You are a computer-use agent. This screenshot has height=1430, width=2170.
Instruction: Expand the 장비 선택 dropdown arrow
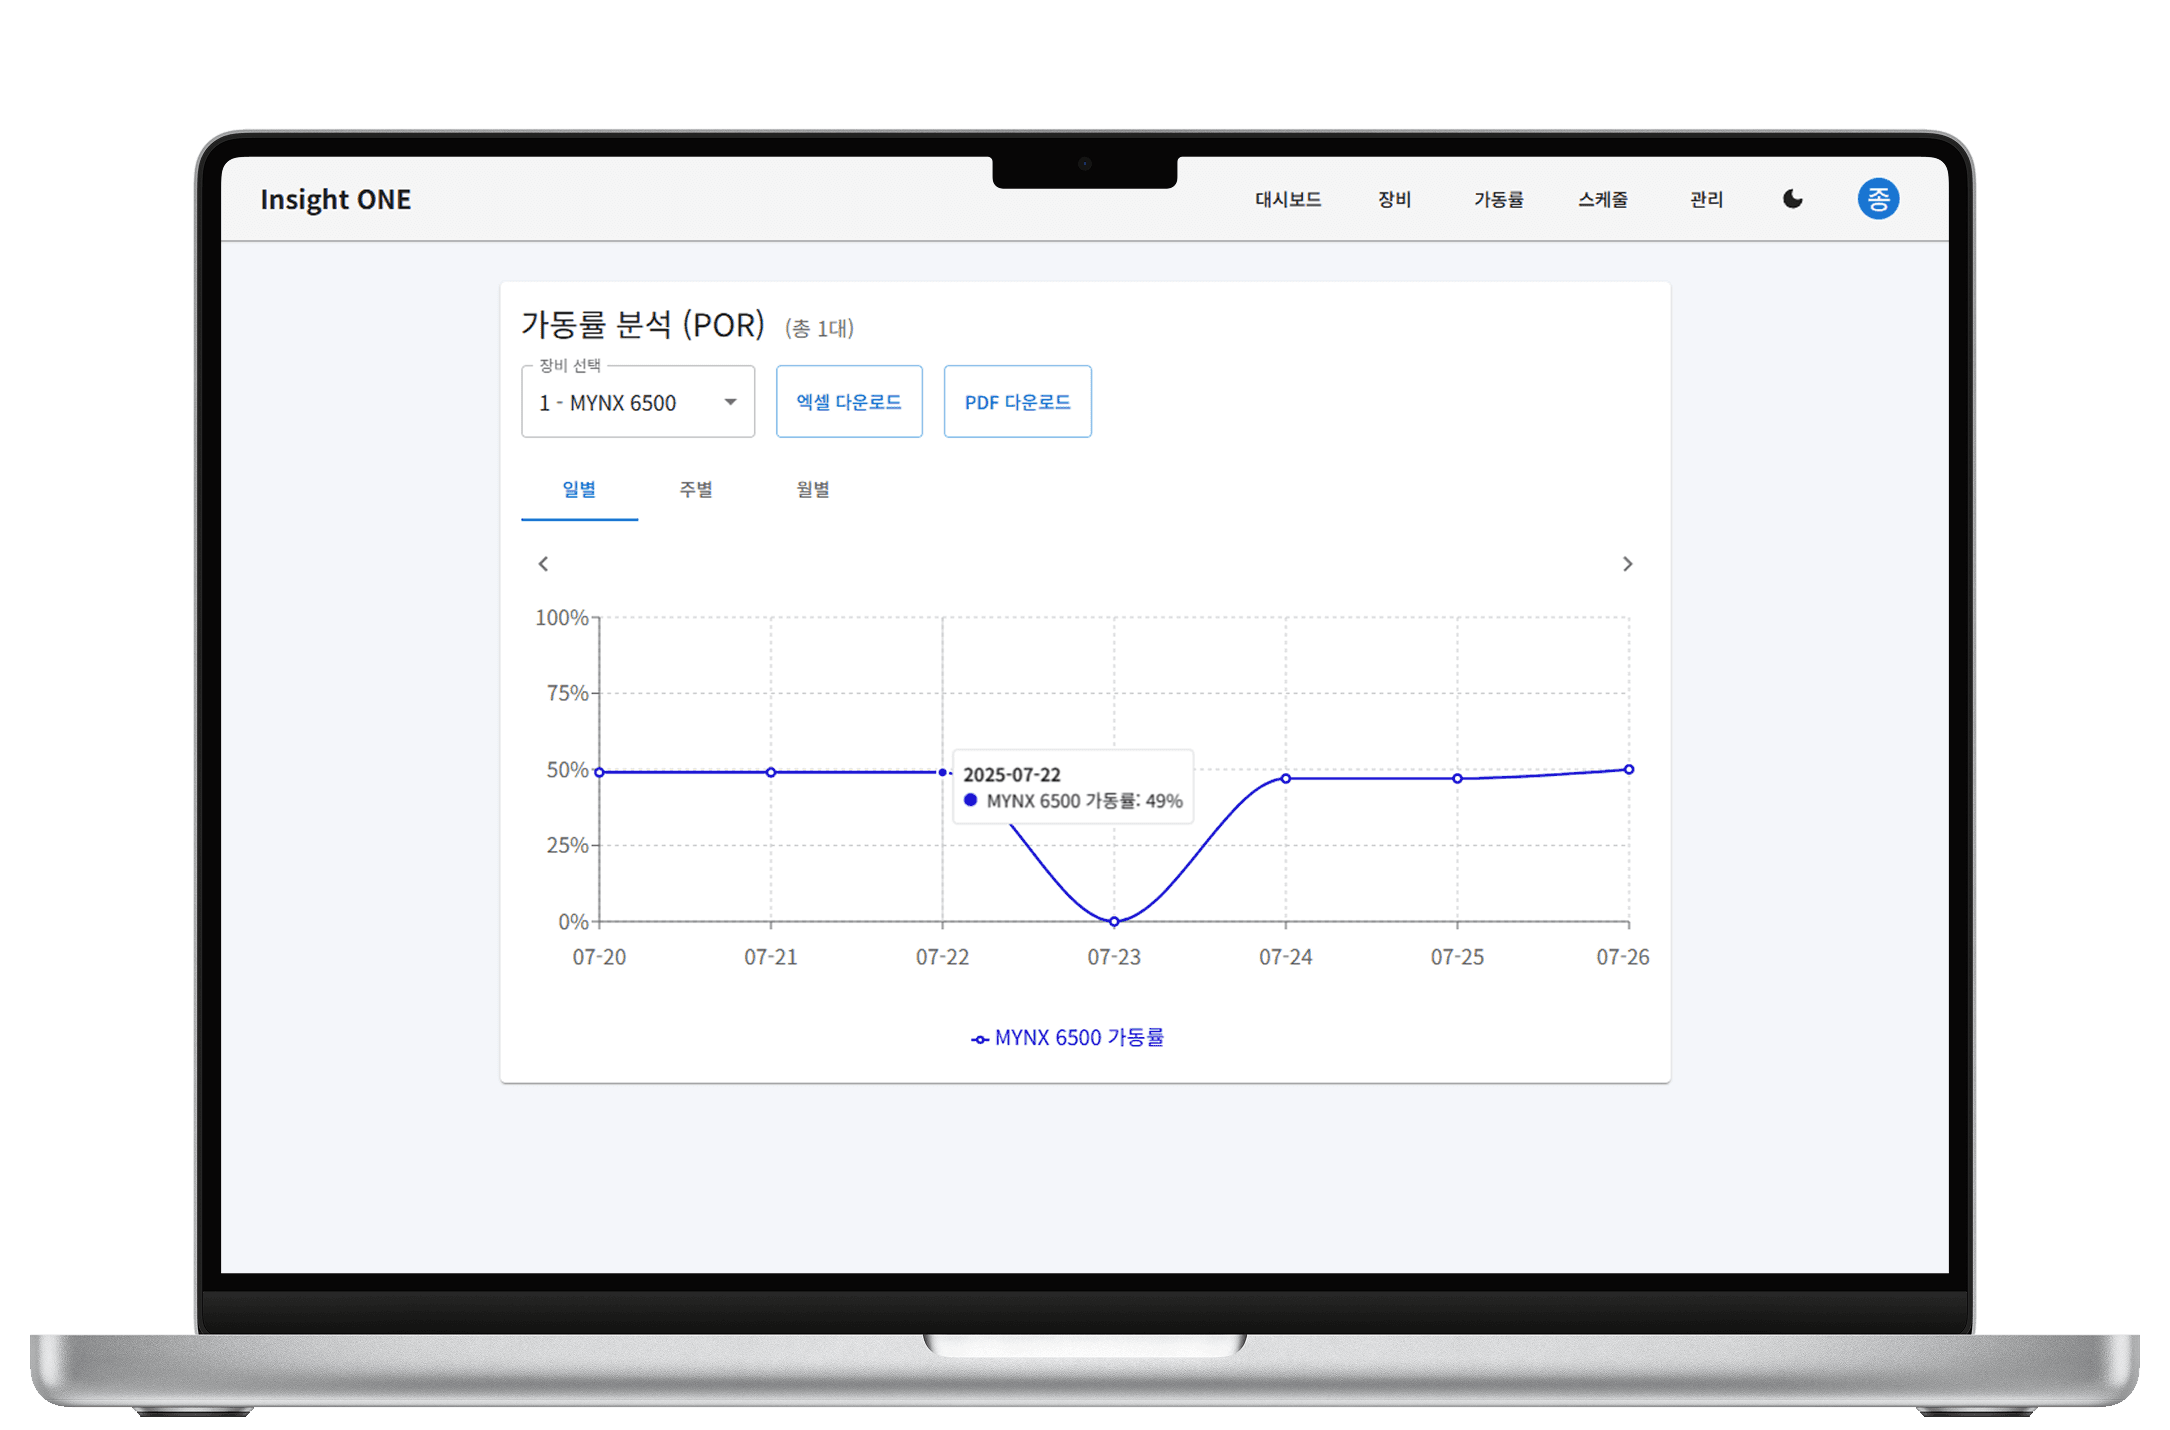pos(730,402)
